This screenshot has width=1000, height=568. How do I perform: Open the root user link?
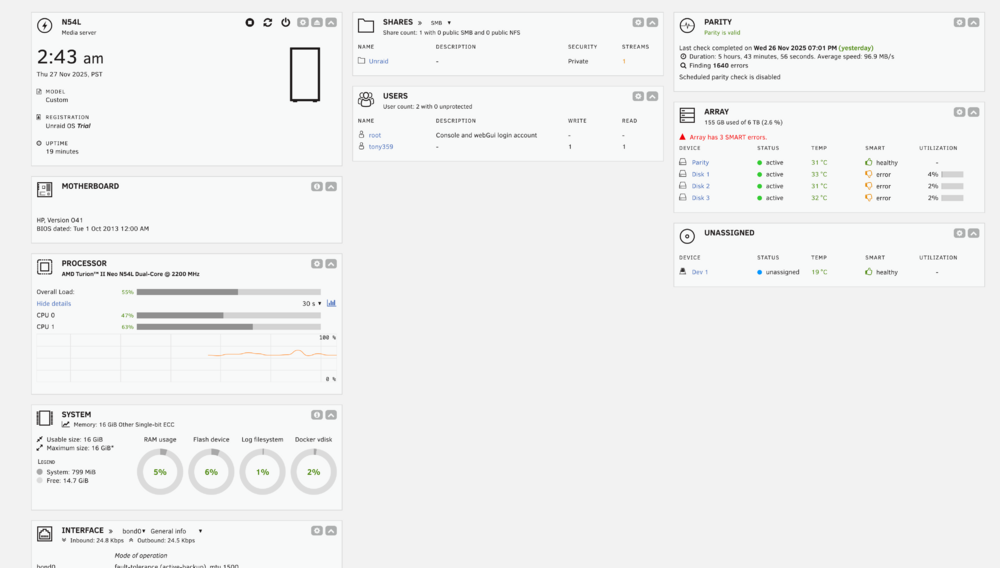pyautogui.click(x=374, y=135)
